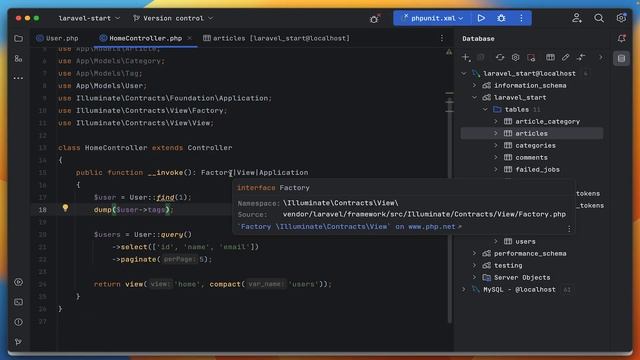Open the account profile icon

pos(577,18)
